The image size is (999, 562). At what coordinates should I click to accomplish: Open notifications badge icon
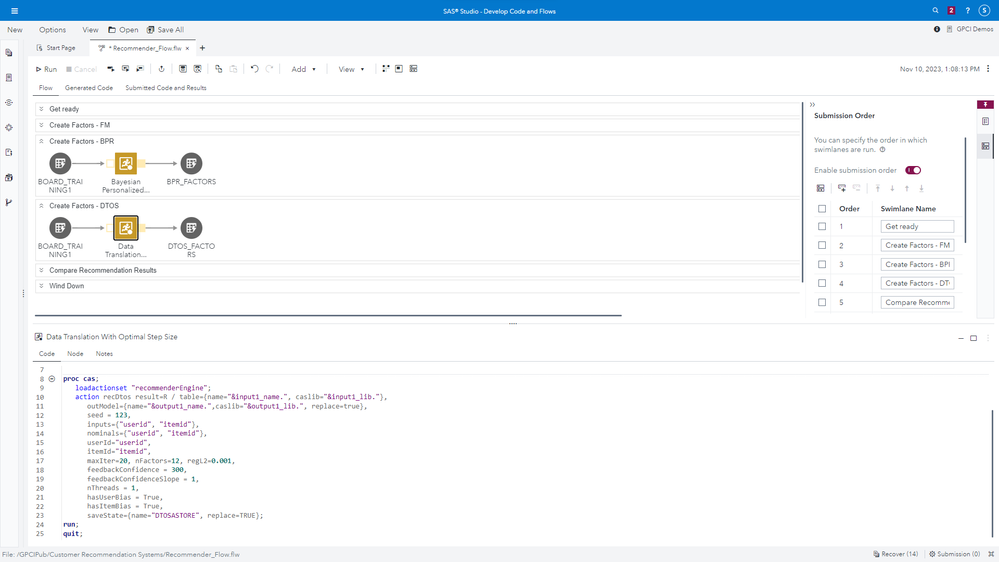(x=951, y=11)
